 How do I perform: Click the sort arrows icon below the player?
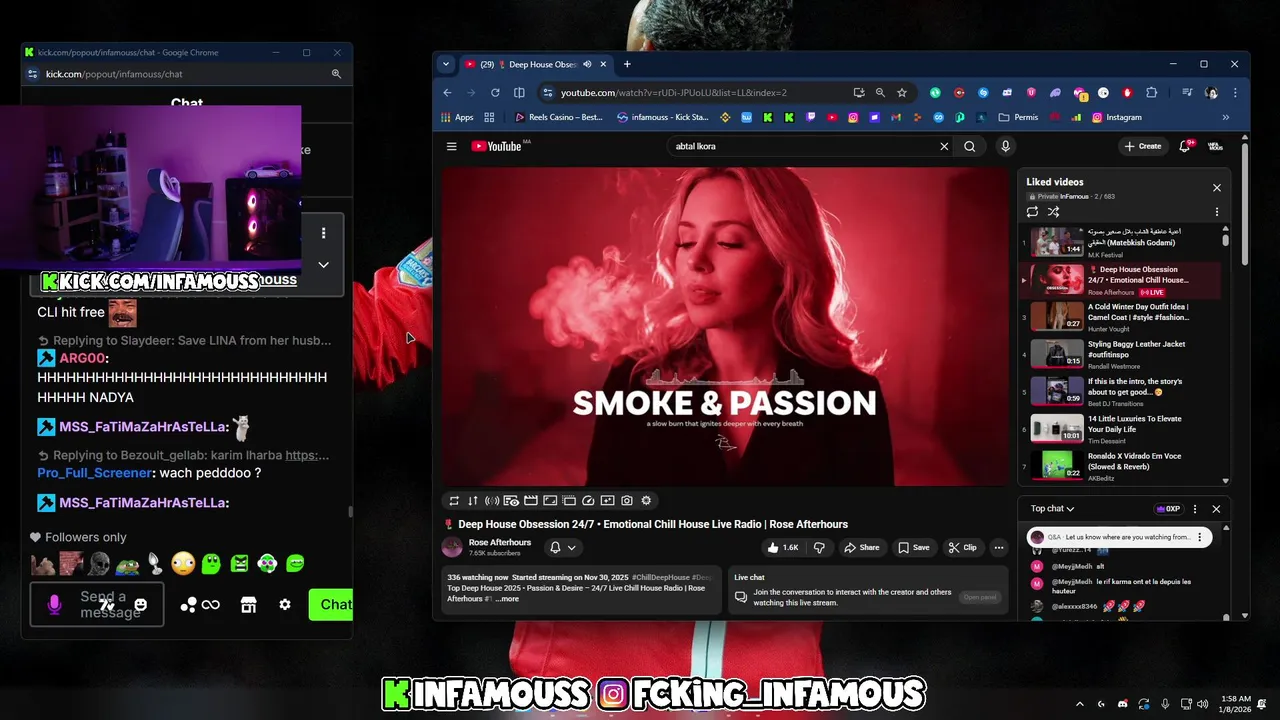tap(473, 500)
